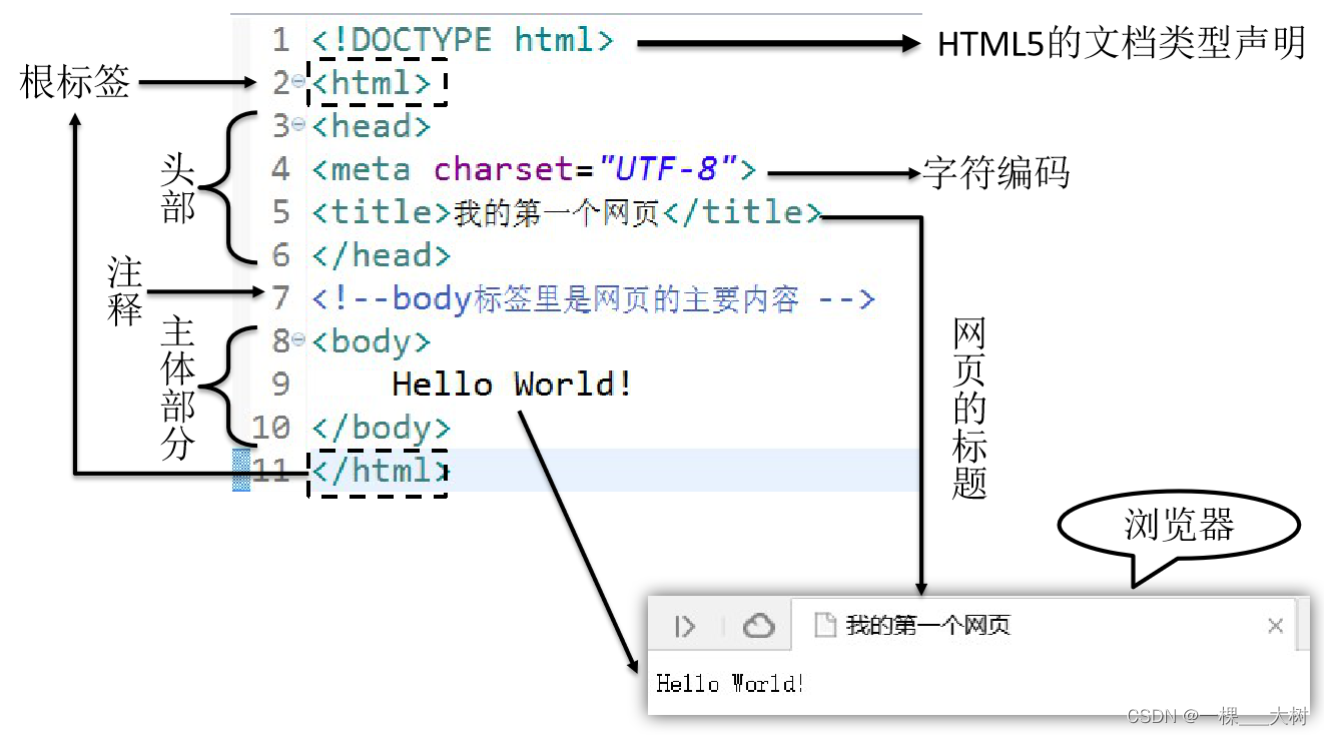Click the sidebar arrow icon in the browser toolbar

tap(684, 627)
